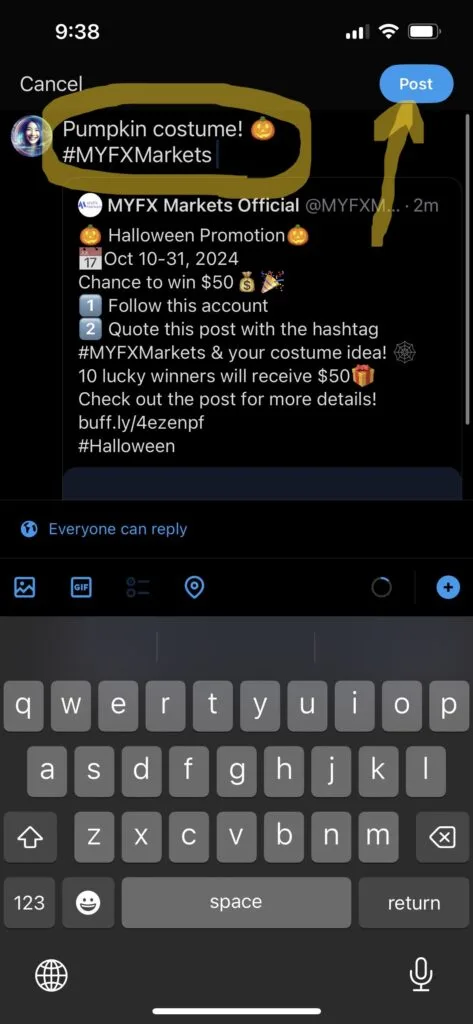Add a GIF to the post

pos(81,588)
